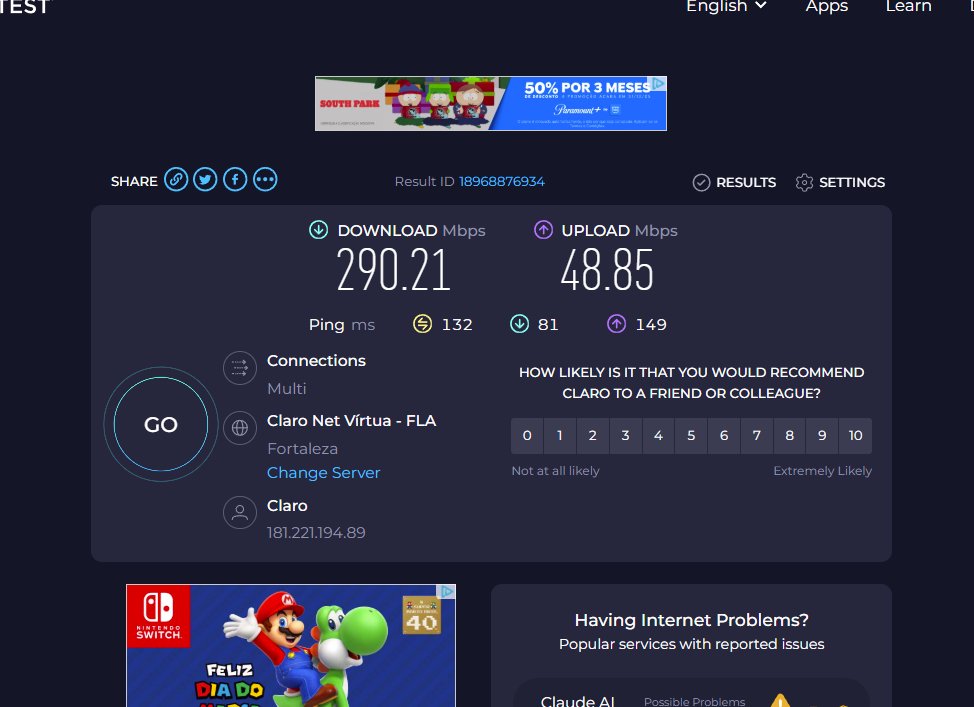The image size is (974, 707).
Task: Click the Connections multi icon
Action: [240, 368]
